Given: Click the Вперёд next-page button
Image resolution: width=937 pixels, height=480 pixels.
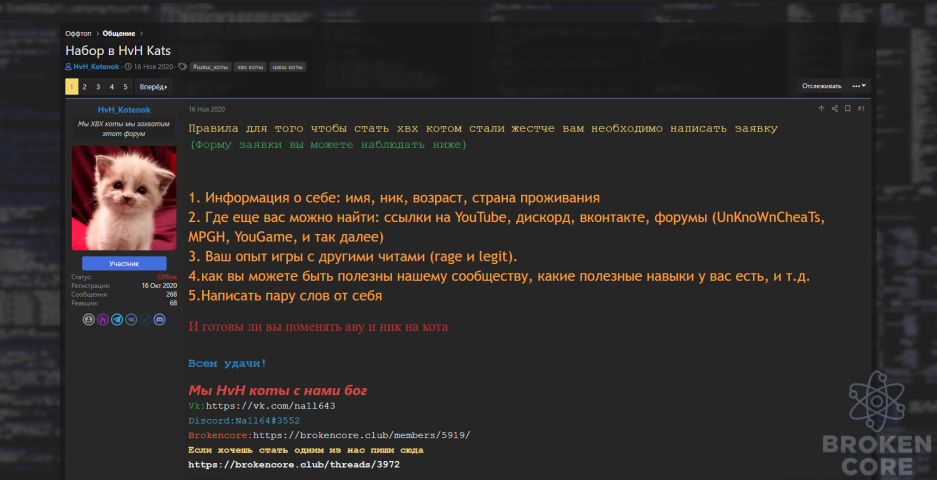Looking at the screenshot, I should (x=153, y=87).
